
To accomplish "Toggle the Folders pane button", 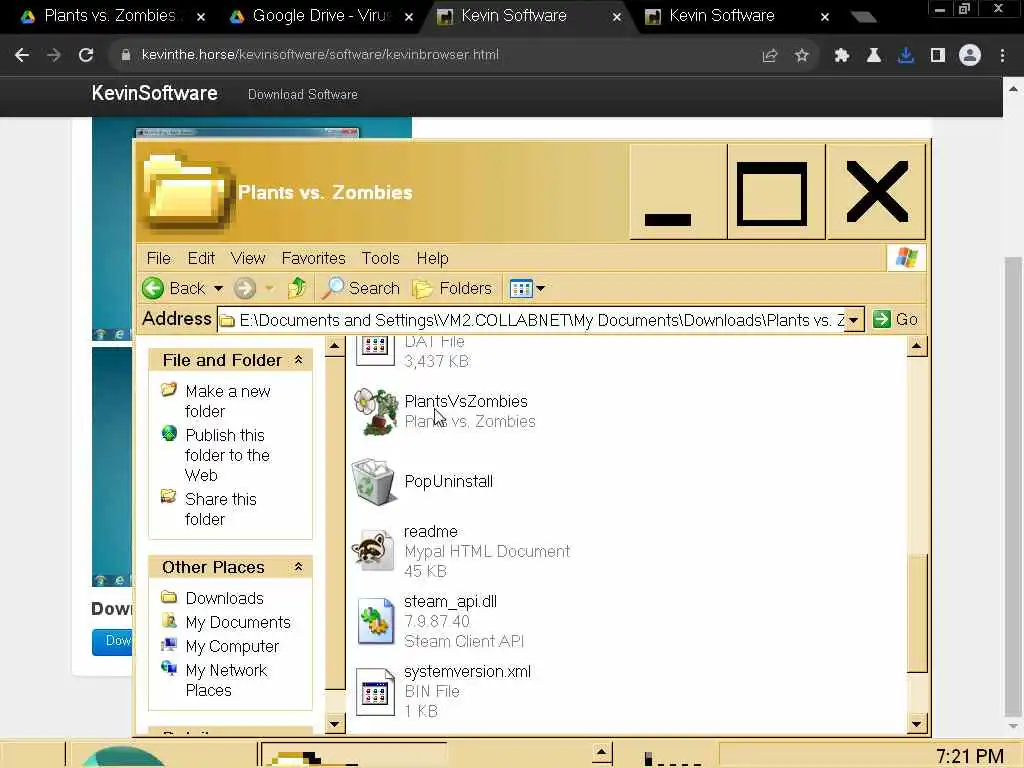I will tap(453, 288).
